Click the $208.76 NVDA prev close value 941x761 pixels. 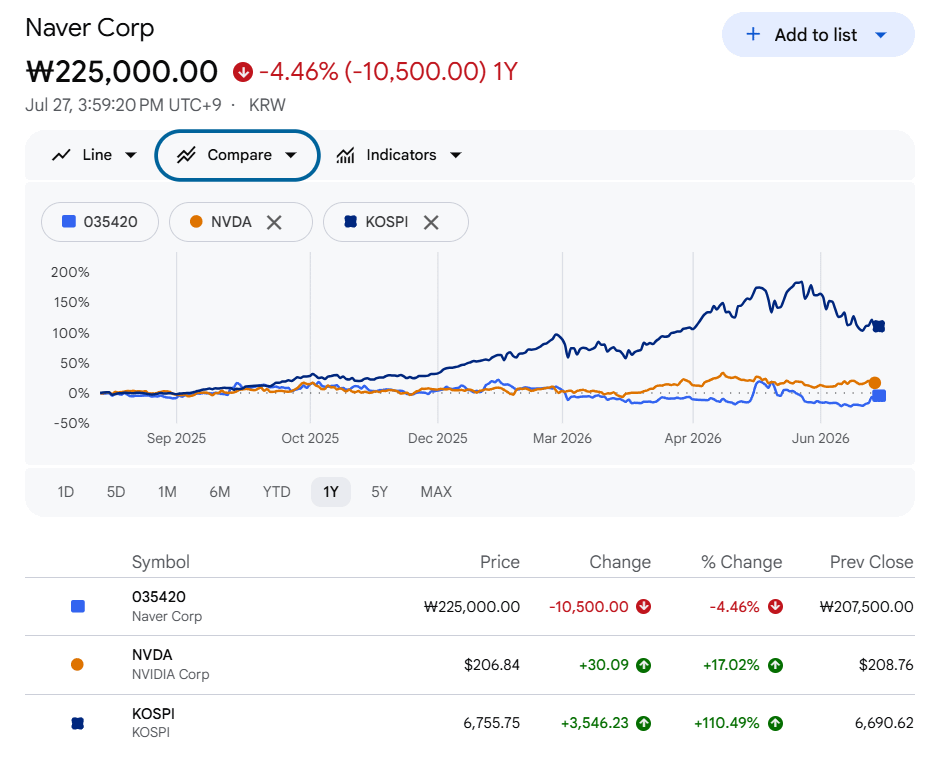(886, 665)
